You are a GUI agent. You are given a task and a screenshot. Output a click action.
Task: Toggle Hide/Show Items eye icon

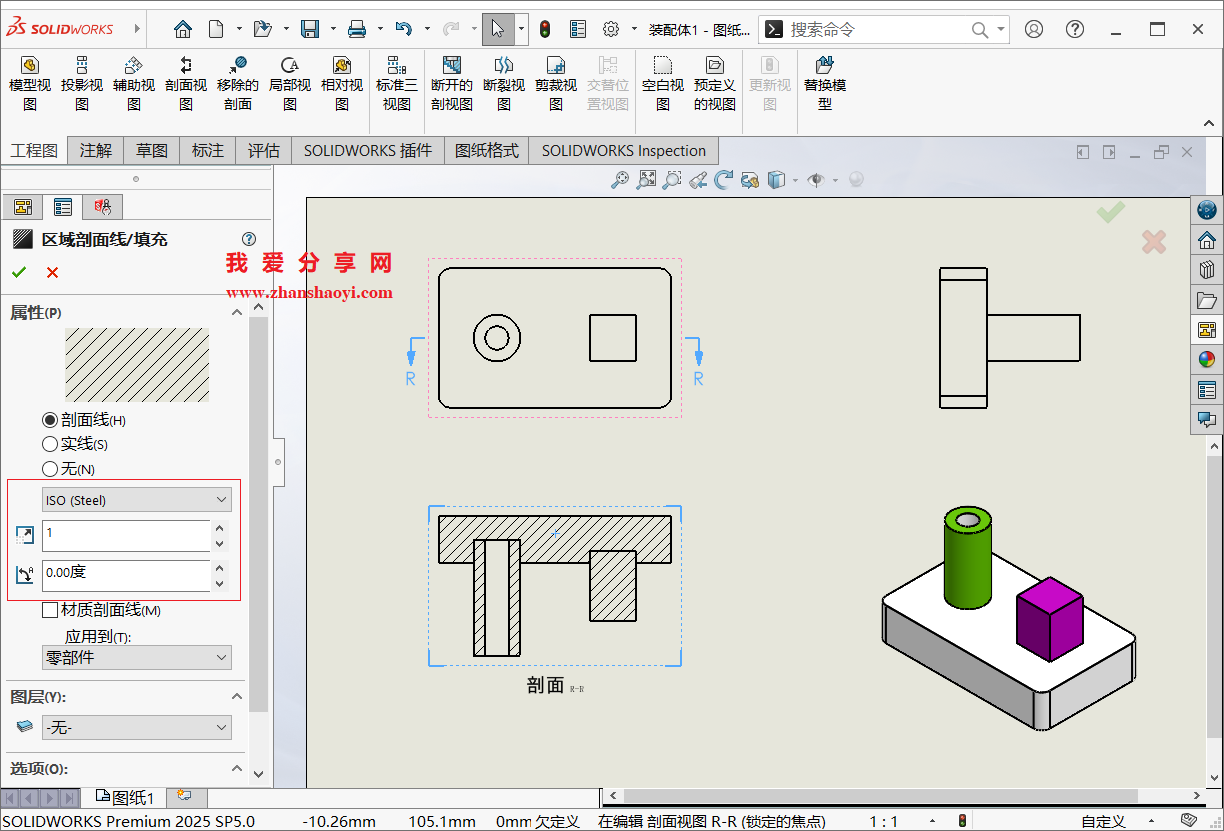point(816,180)
